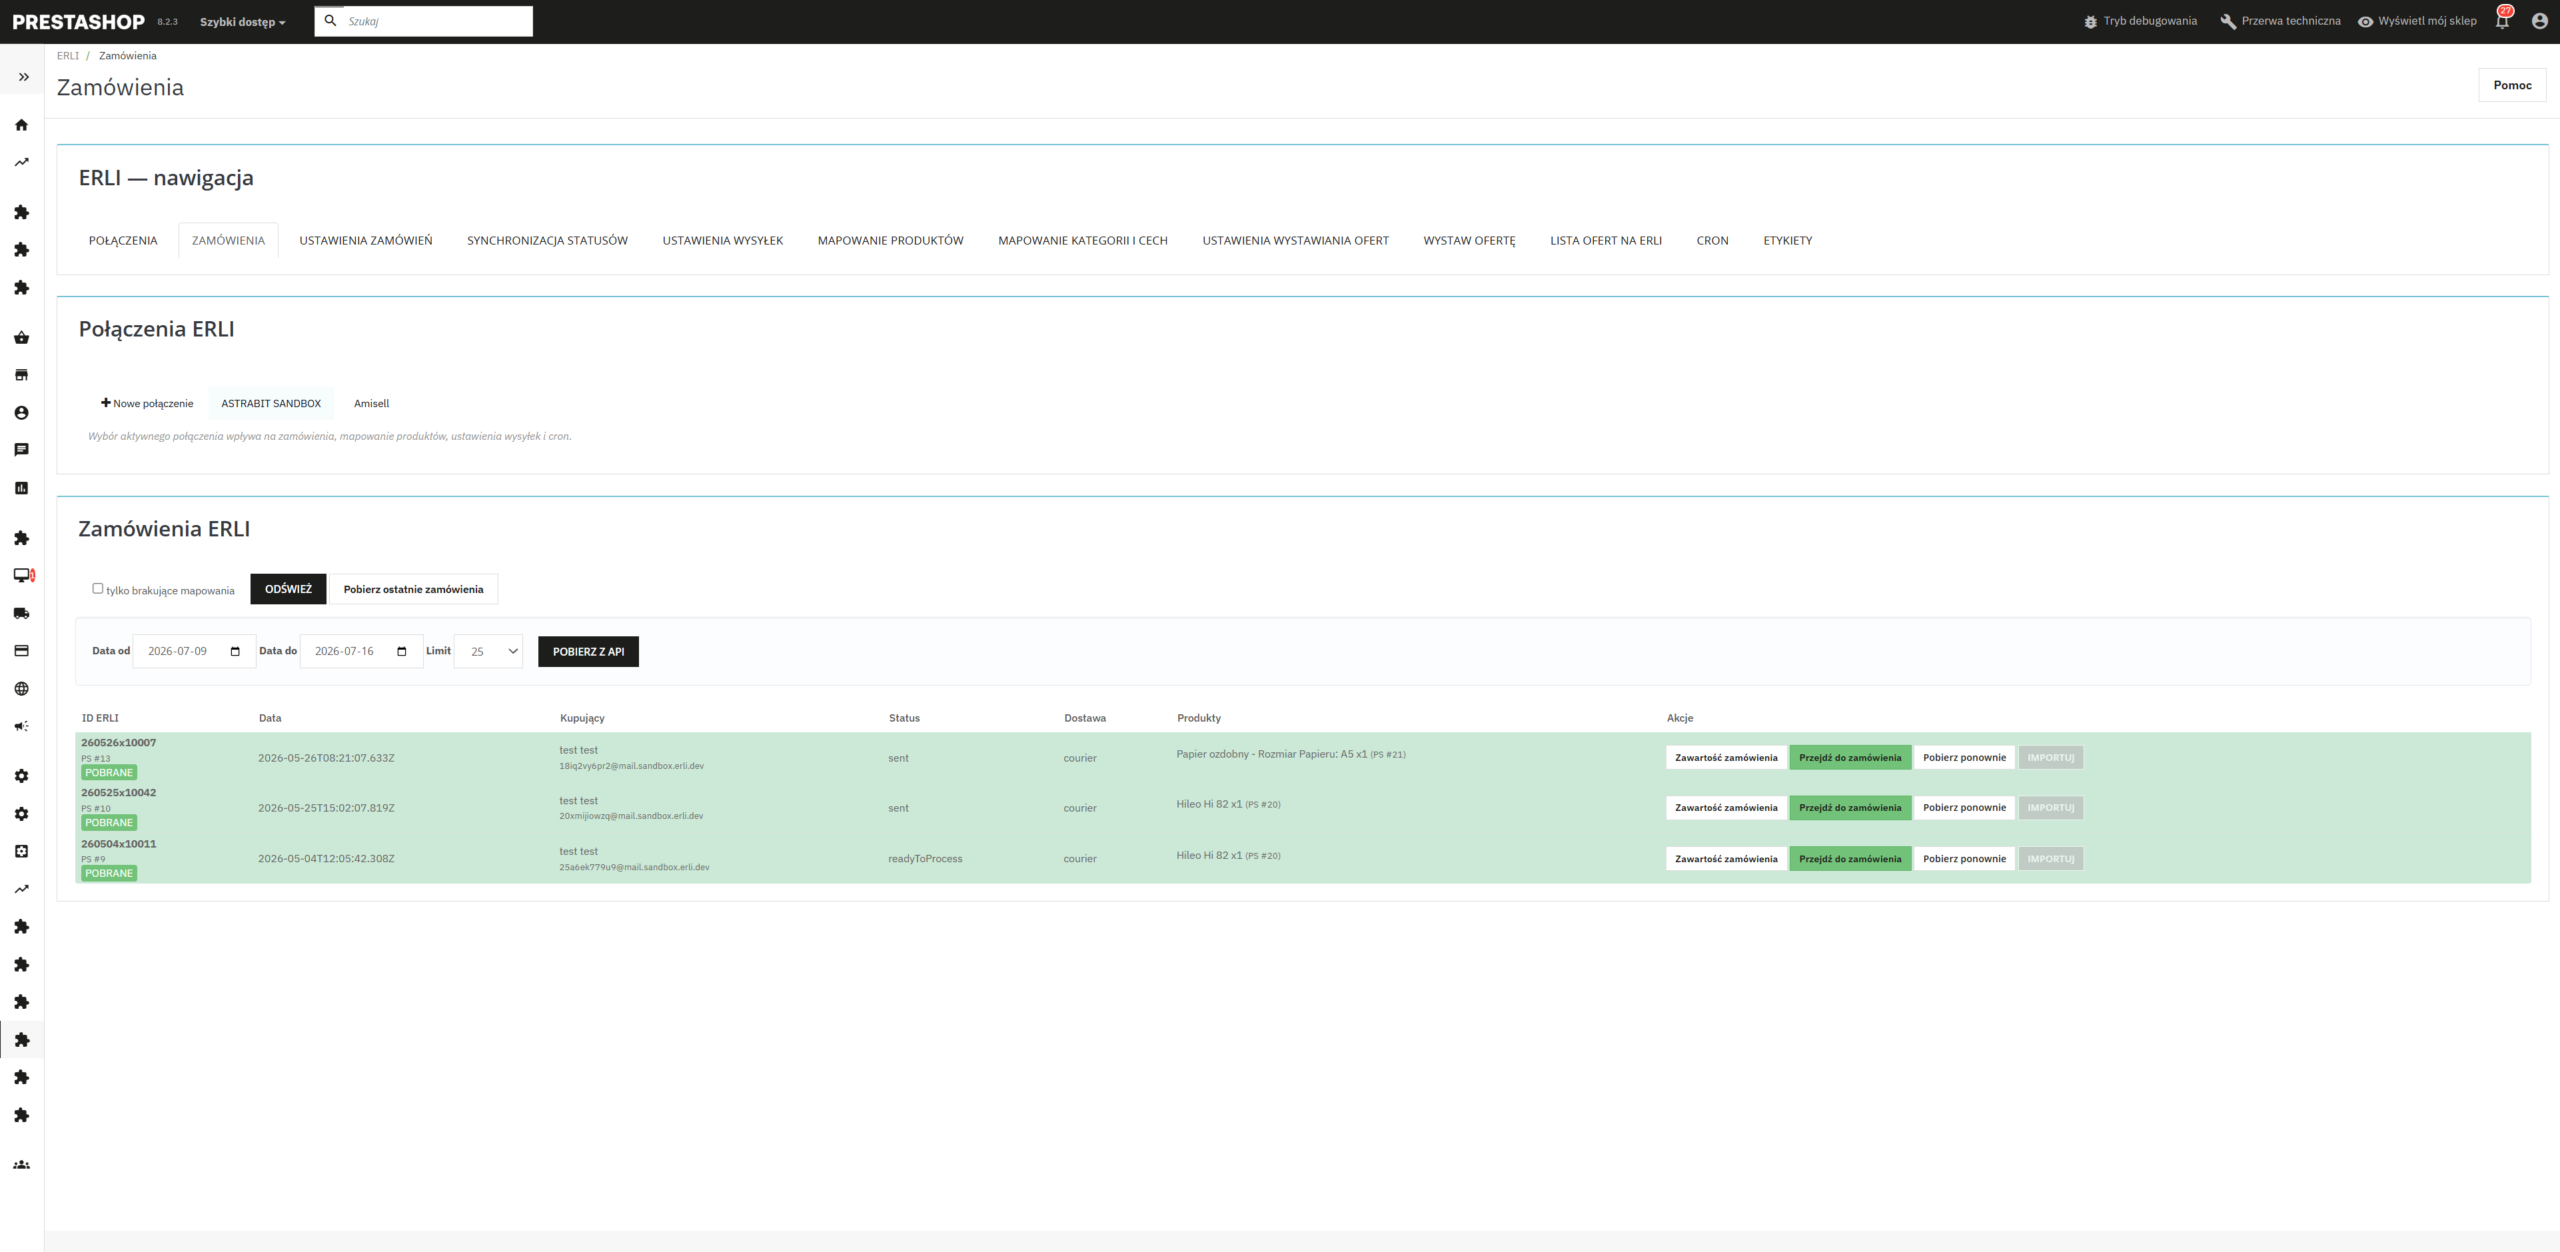Click email 18iq2vy6pr2@mail.sandbox.erli.dev
The height and width of the screenshot is (1252, 2560).
point(631,766)
